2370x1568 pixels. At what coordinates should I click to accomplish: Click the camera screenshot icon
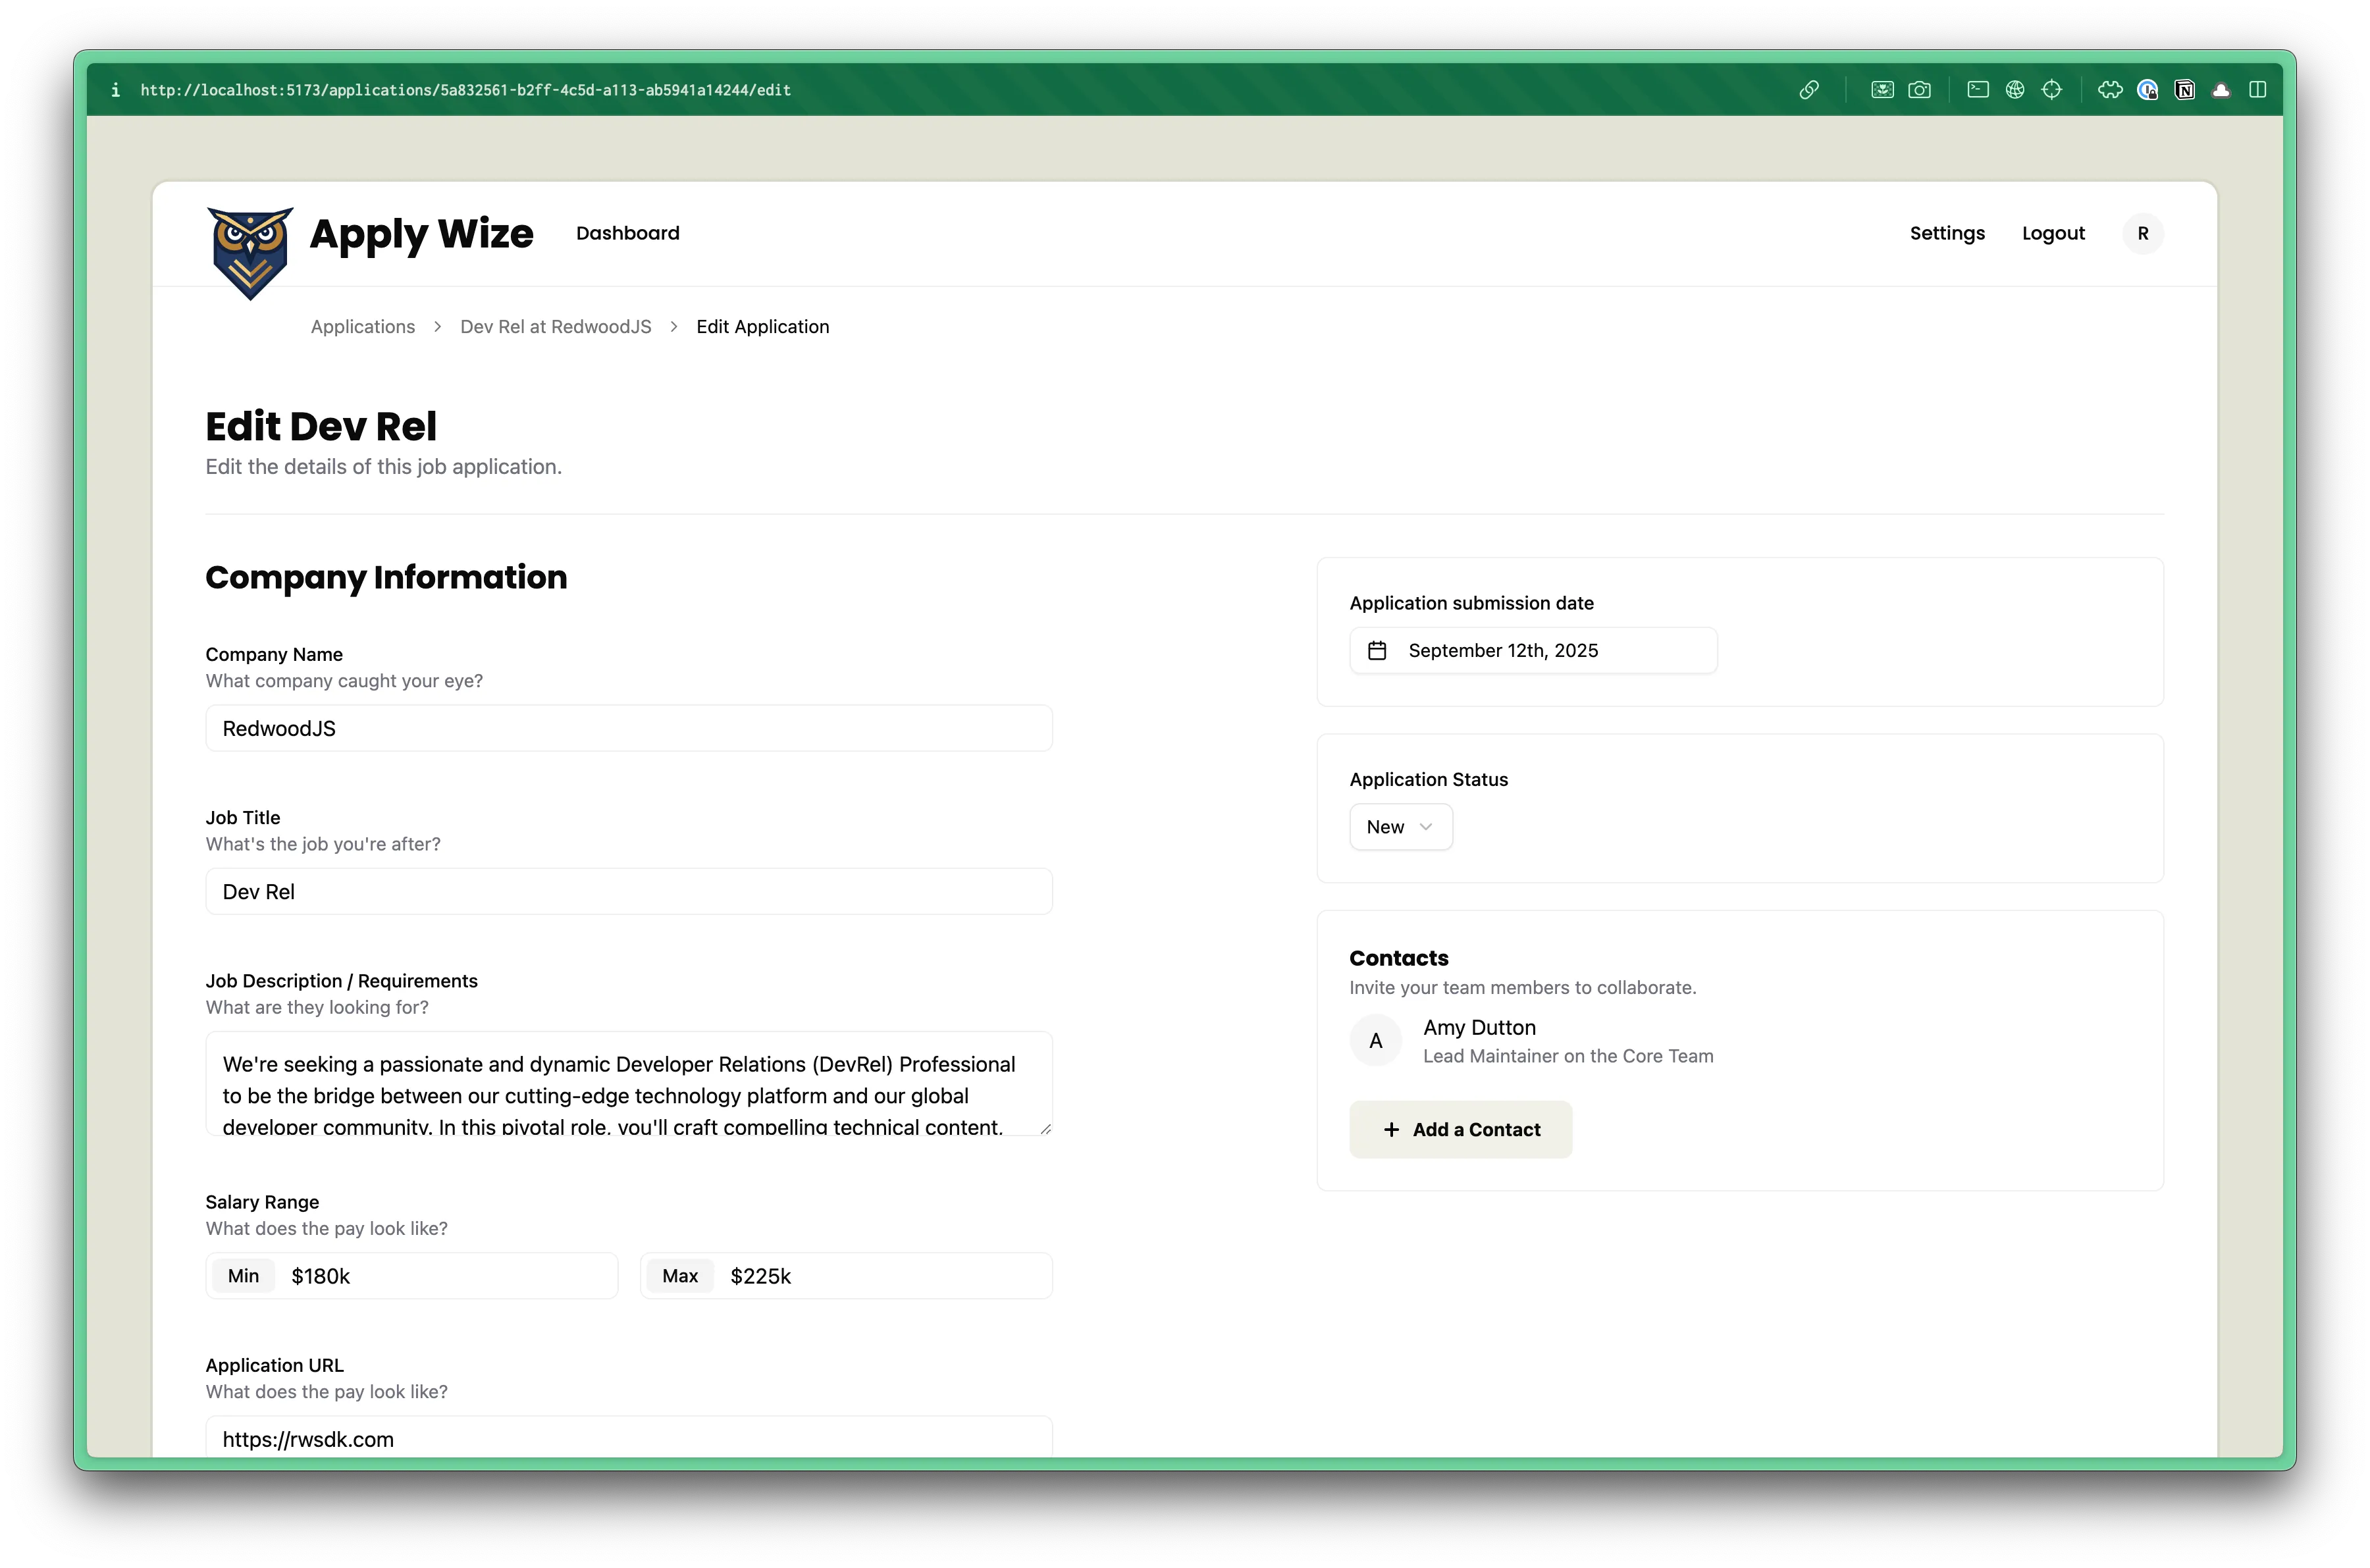(1919, 90)
